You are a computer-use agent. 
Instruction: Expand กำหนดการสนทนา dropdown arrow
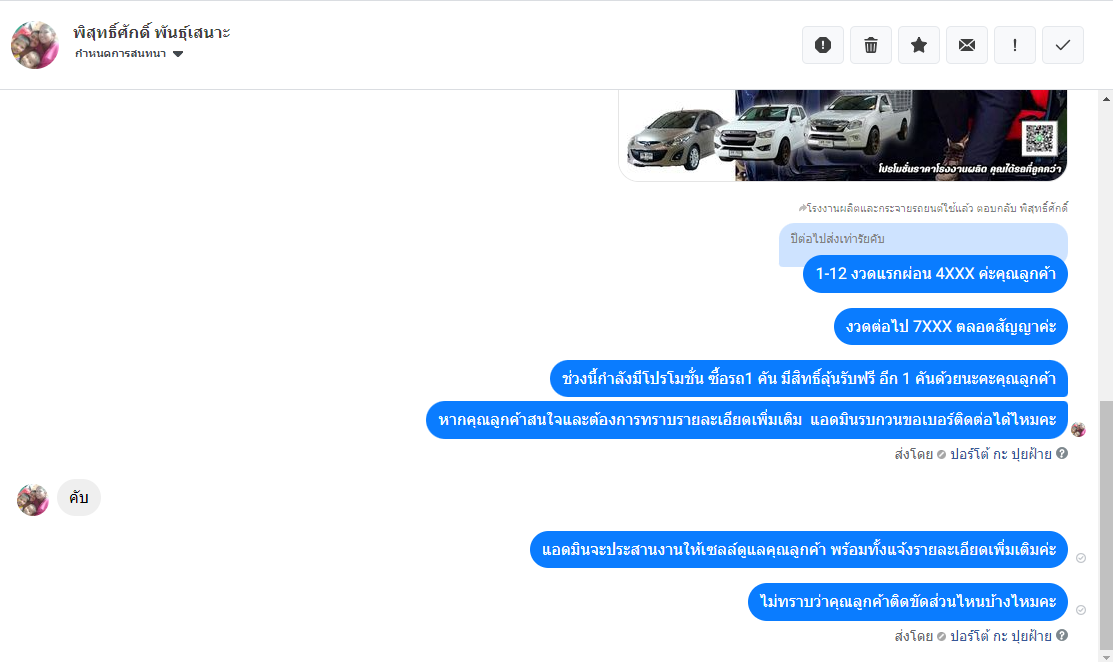point(178,54)
